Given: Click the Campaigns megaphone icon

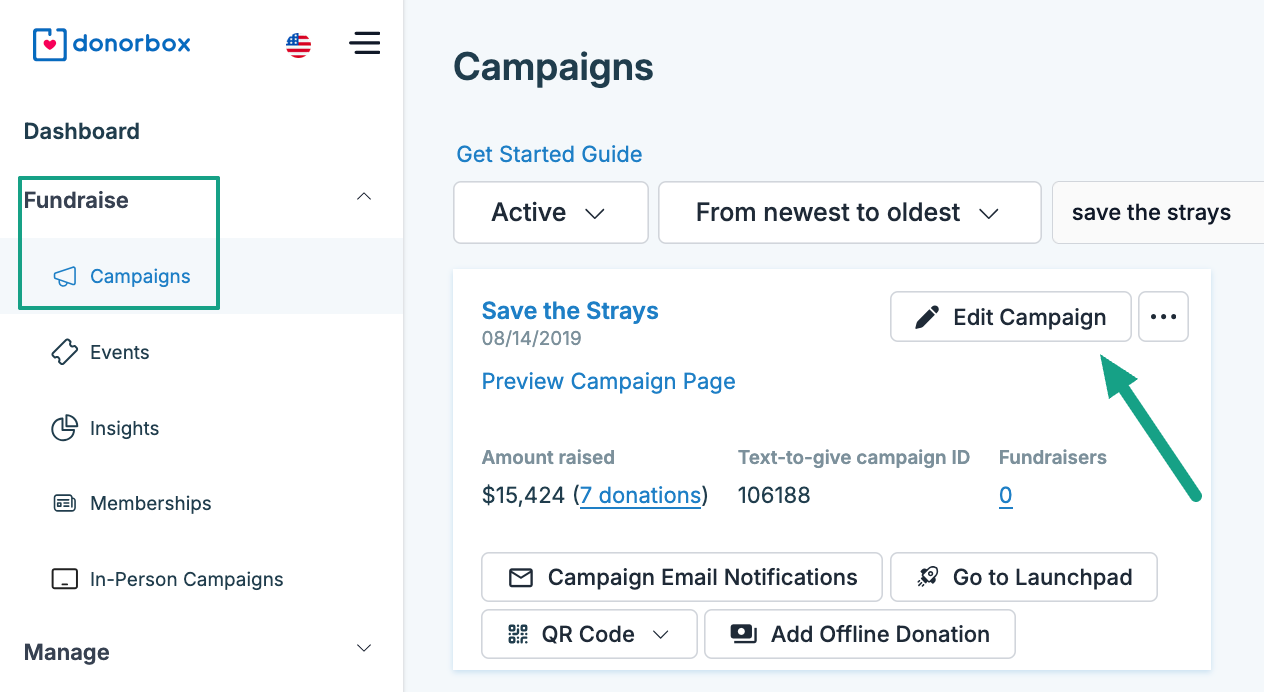Looking at the screenshot, I should point(64,277).
